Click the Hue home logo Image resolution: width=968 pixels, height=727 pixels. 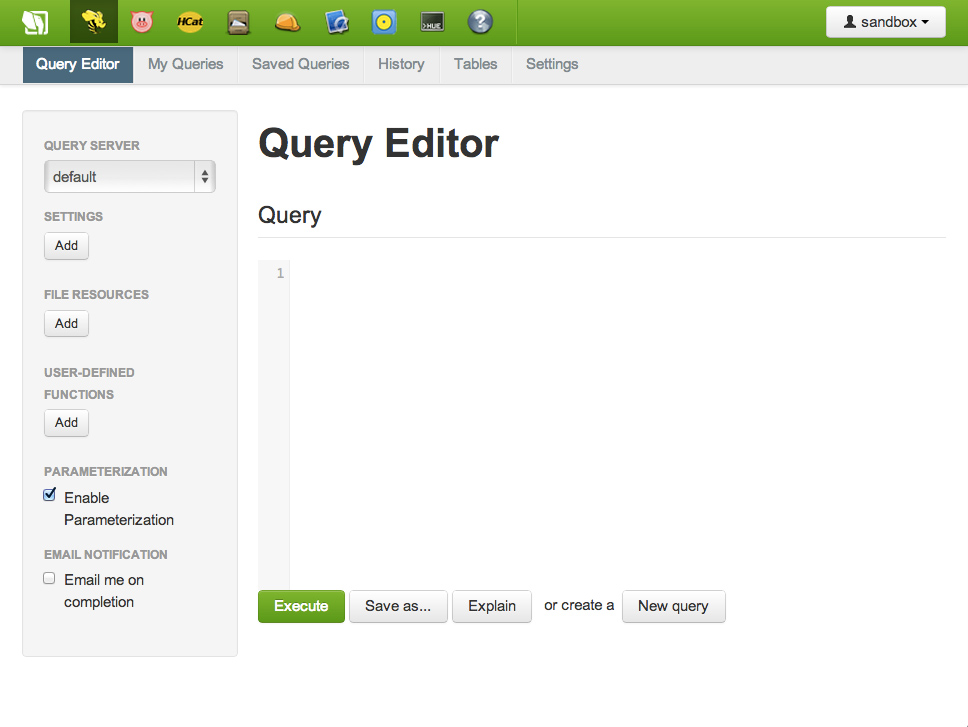coord(36,22)
